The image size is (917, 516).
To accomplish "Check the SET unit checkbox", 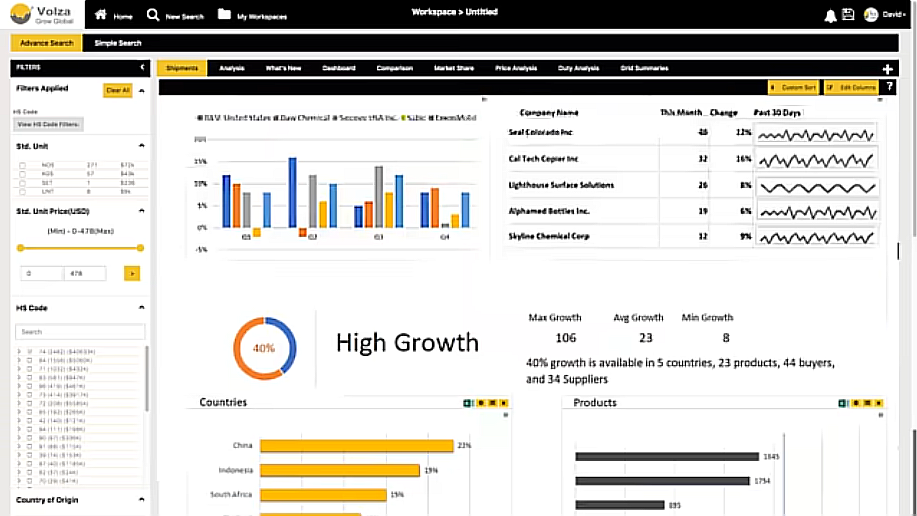I will [x=22, y=183].
